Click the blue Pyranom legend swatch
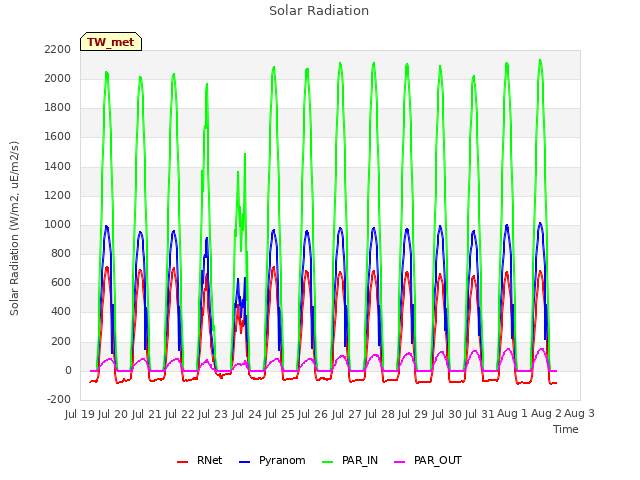Image resolution: width=640 pixels, height=480 pixels. (x=244, y=461)
